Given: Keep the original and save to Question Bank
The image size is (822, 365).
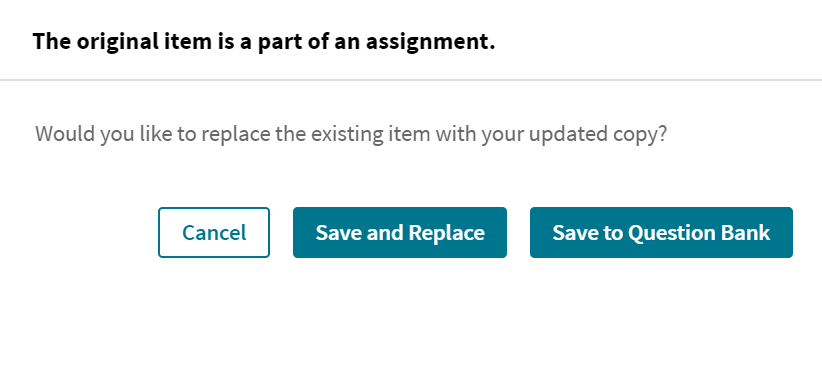Looking at the screenshot, I should (661, 232).
